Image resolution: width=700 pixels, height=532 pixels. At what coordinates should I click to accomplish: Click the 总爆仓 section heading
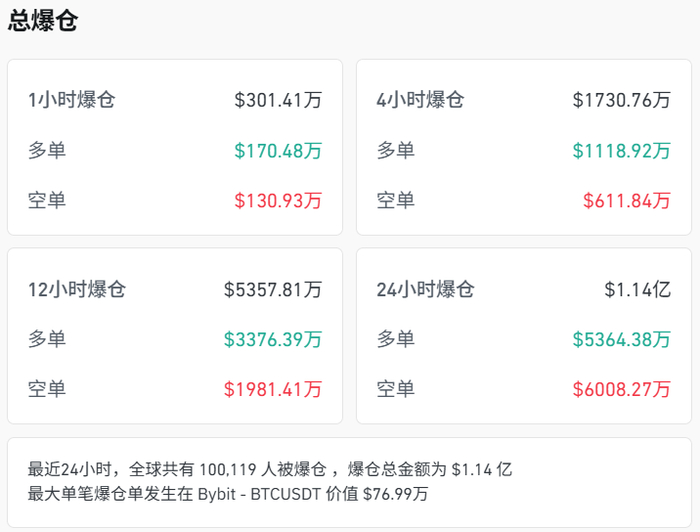(44, 21)
